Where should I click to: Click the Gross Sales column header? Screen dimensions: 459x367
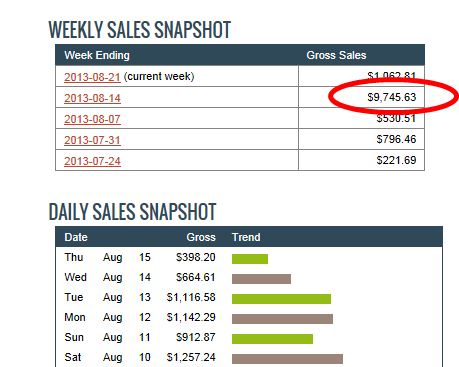pyautogui.click(x=336, y=55)
